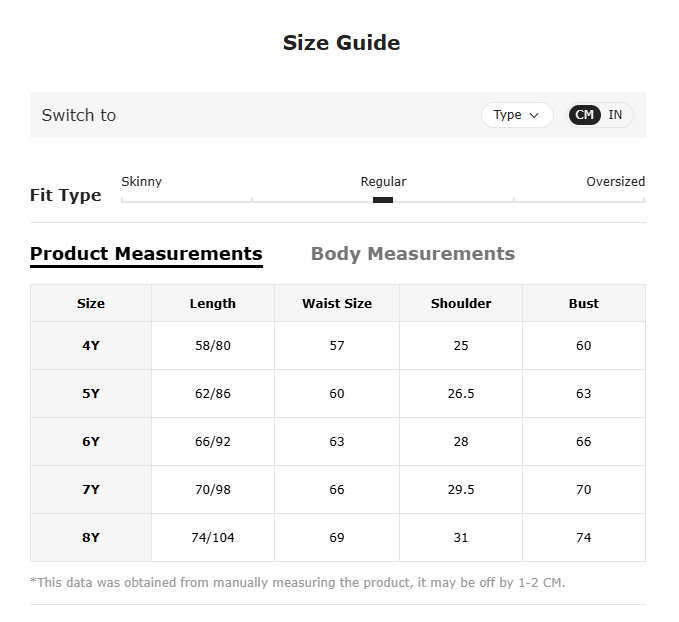The height and width of the screenshot is (622, 679).
Task: Click the Regular fit type marker
Action: tap(383, 200)
